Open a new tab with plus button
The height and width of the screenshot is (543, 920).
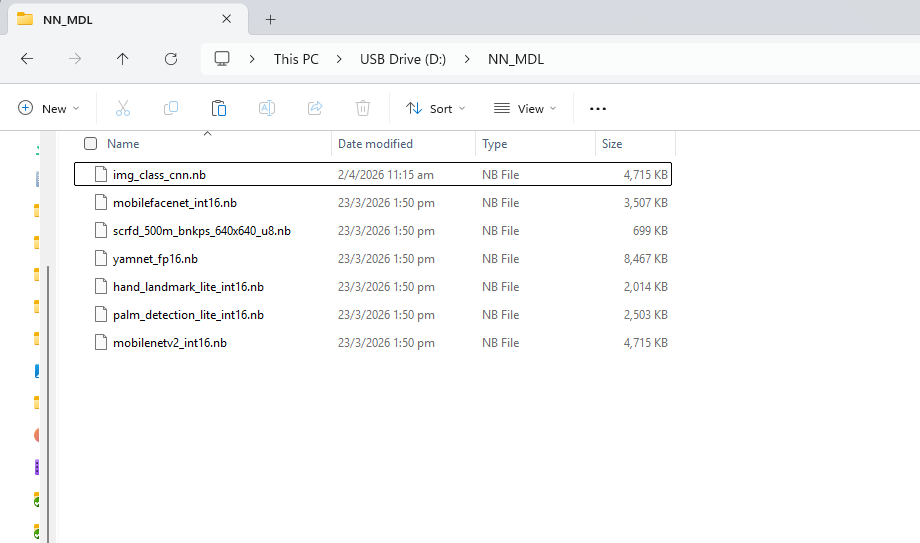pos(270,19)
